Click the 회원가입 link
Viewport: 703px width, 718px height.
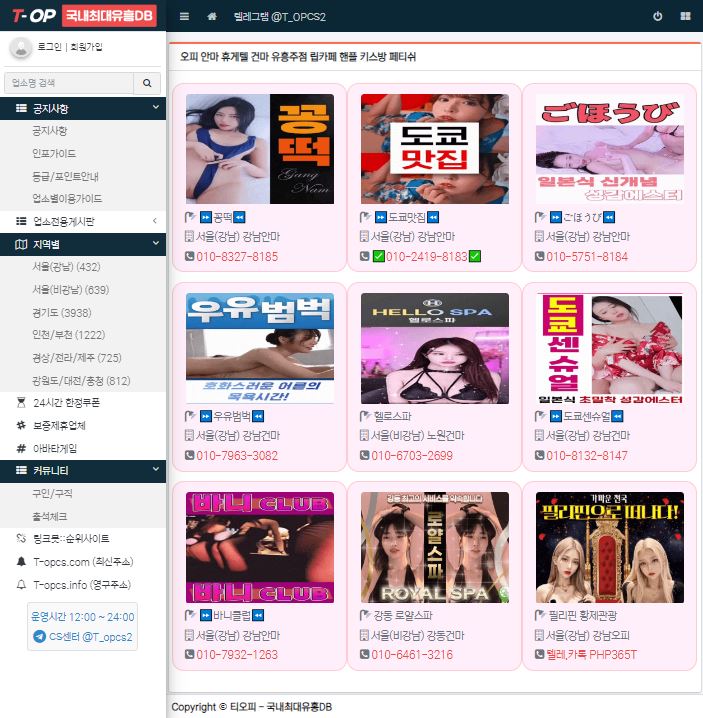(86, 47)
